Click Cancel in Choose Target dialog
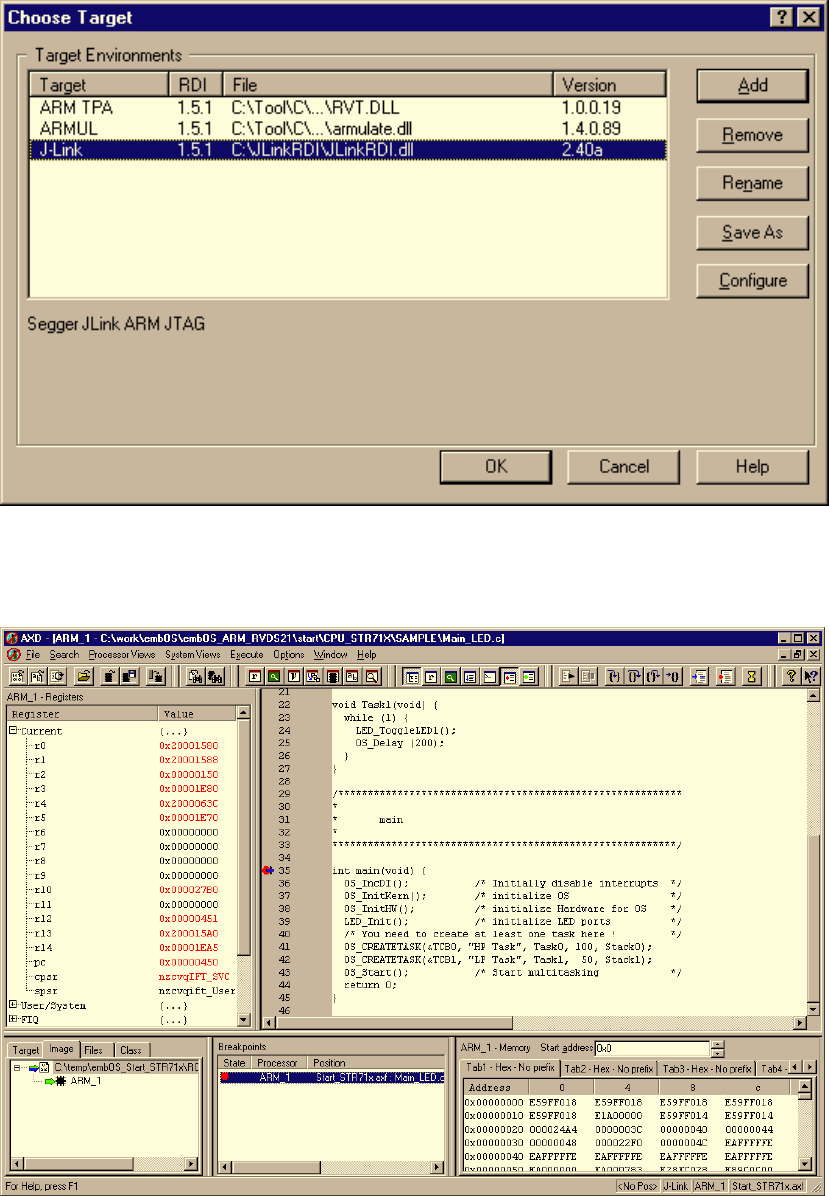 (623, 466)
